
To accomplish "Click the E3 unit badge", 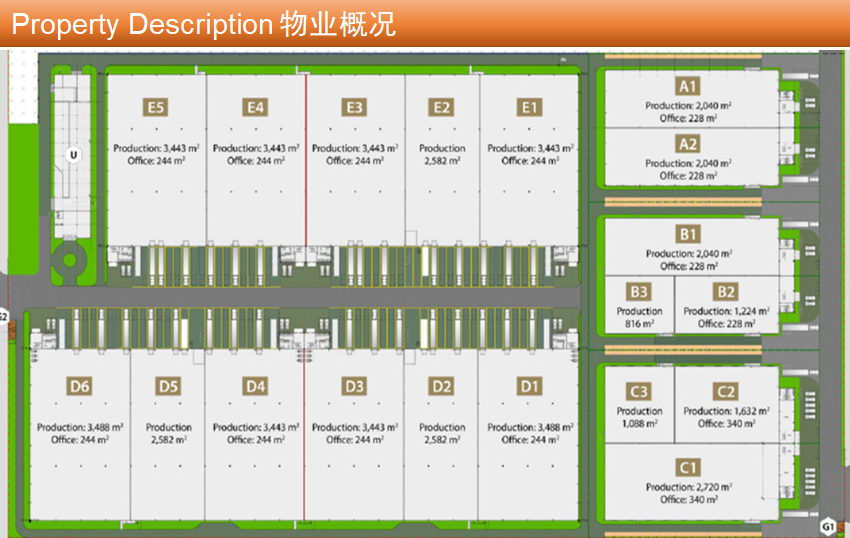I will click(x=353, y=108).
